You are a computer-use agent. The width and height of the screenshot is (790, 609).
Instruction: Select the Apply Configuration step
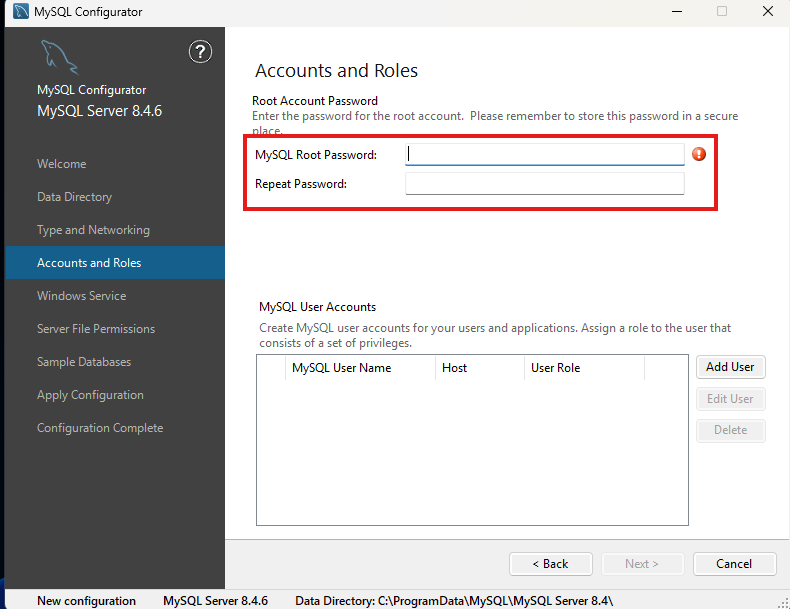click(90, 395)
